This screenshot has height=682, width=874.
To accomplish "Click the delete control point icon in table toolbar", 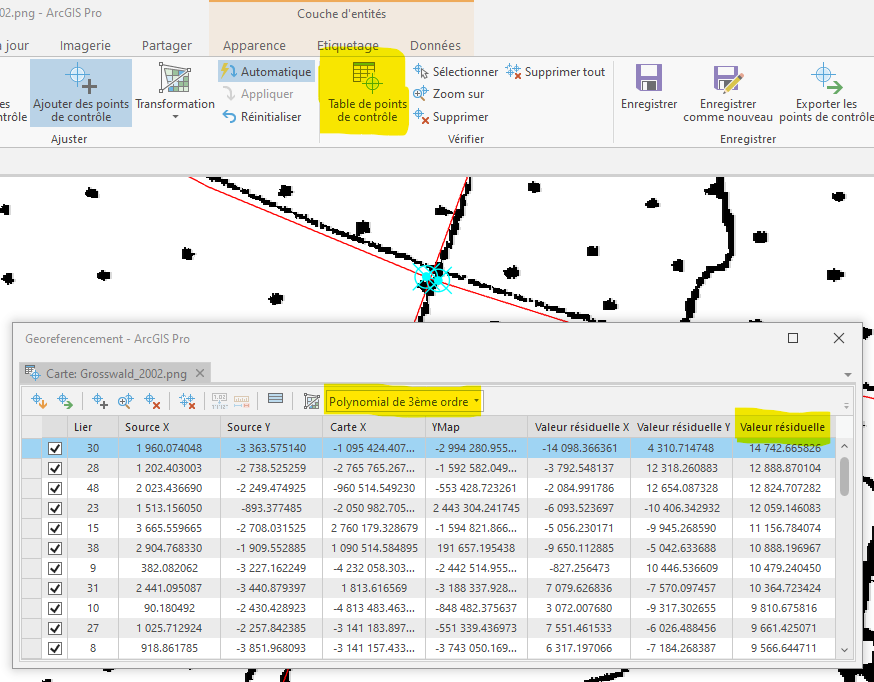I will tap(152, 401).
